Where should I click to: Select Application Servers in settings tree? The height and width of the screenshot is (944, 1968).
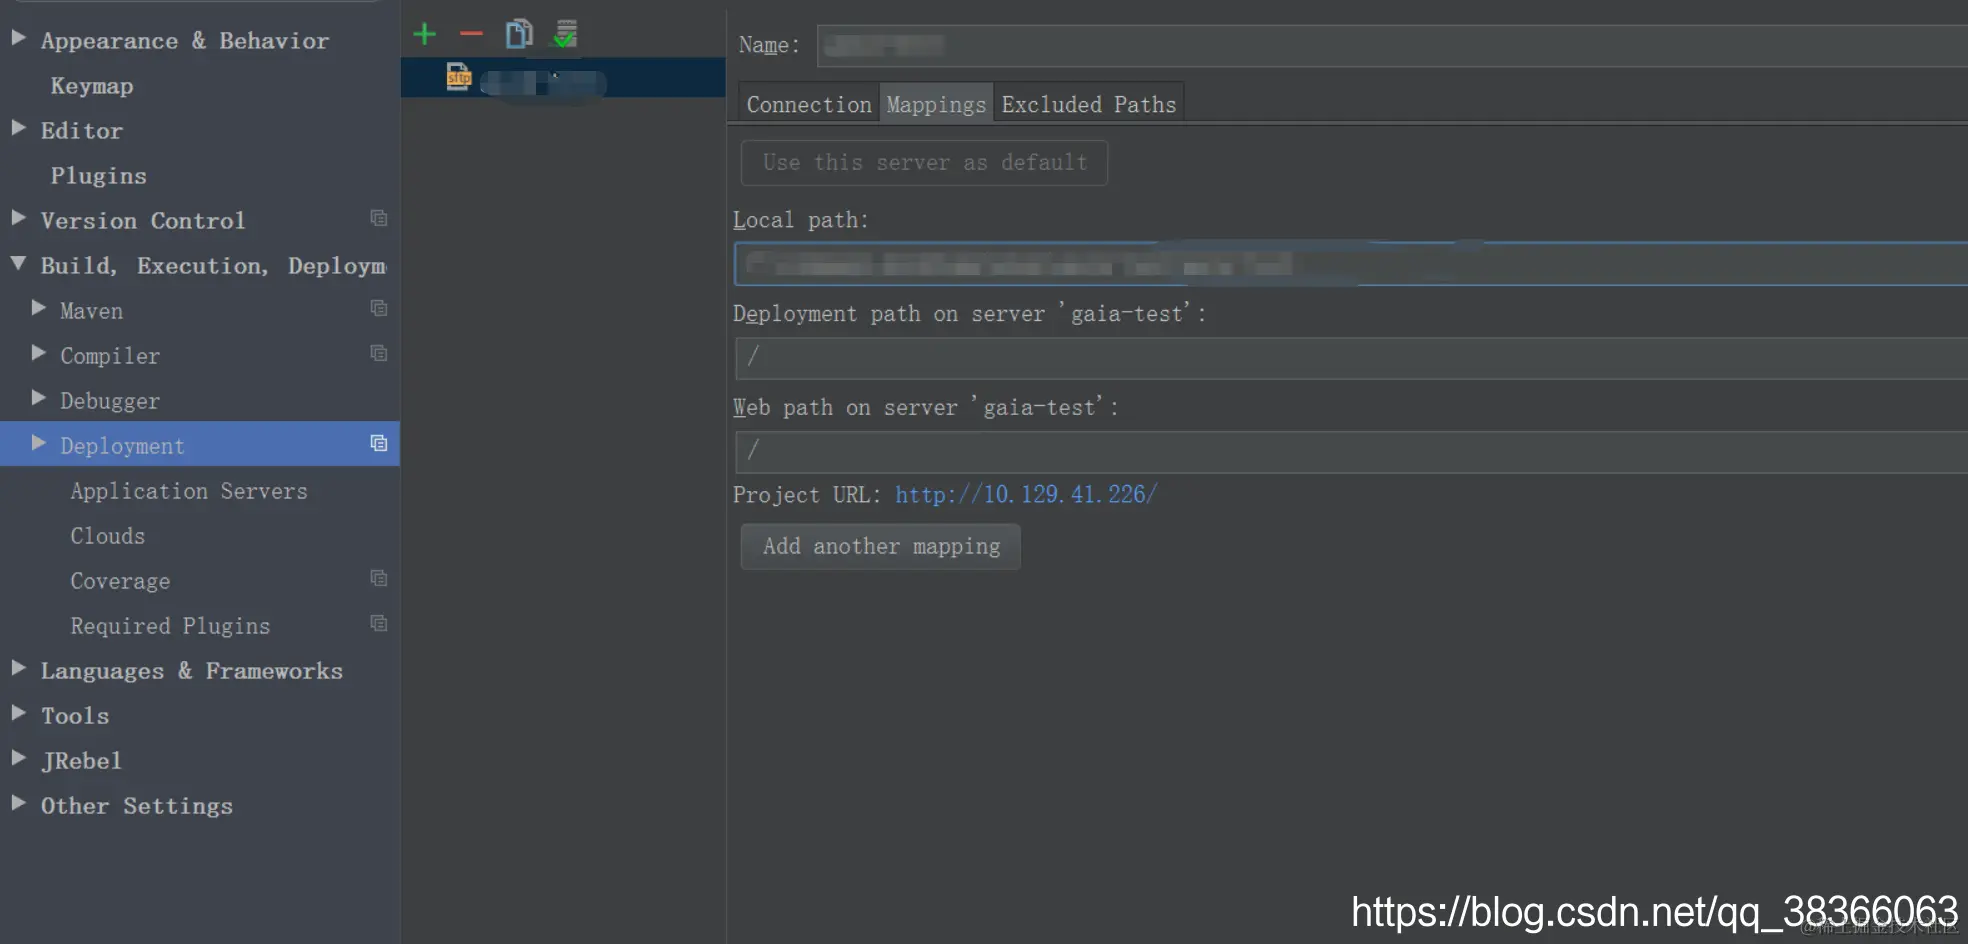(189, 491)
